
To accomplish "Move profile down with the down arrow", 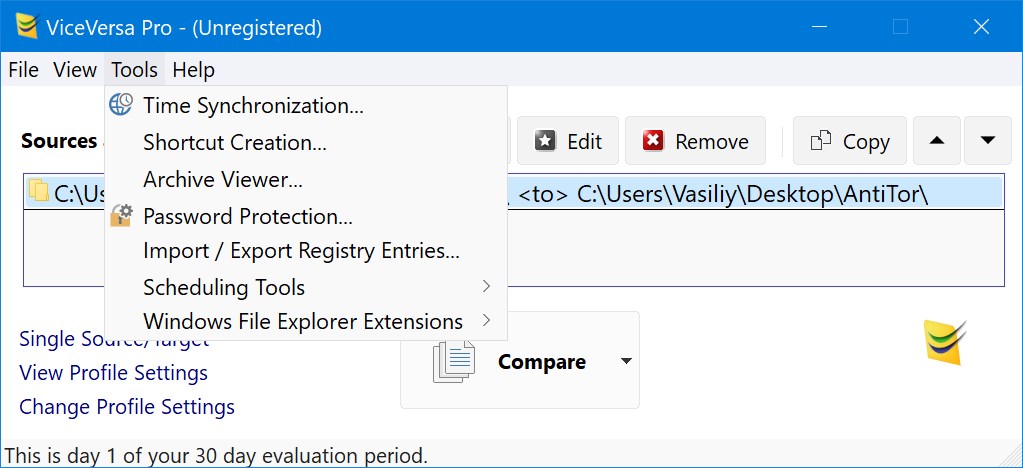I will pyautogui.click(x=988, y=141).
